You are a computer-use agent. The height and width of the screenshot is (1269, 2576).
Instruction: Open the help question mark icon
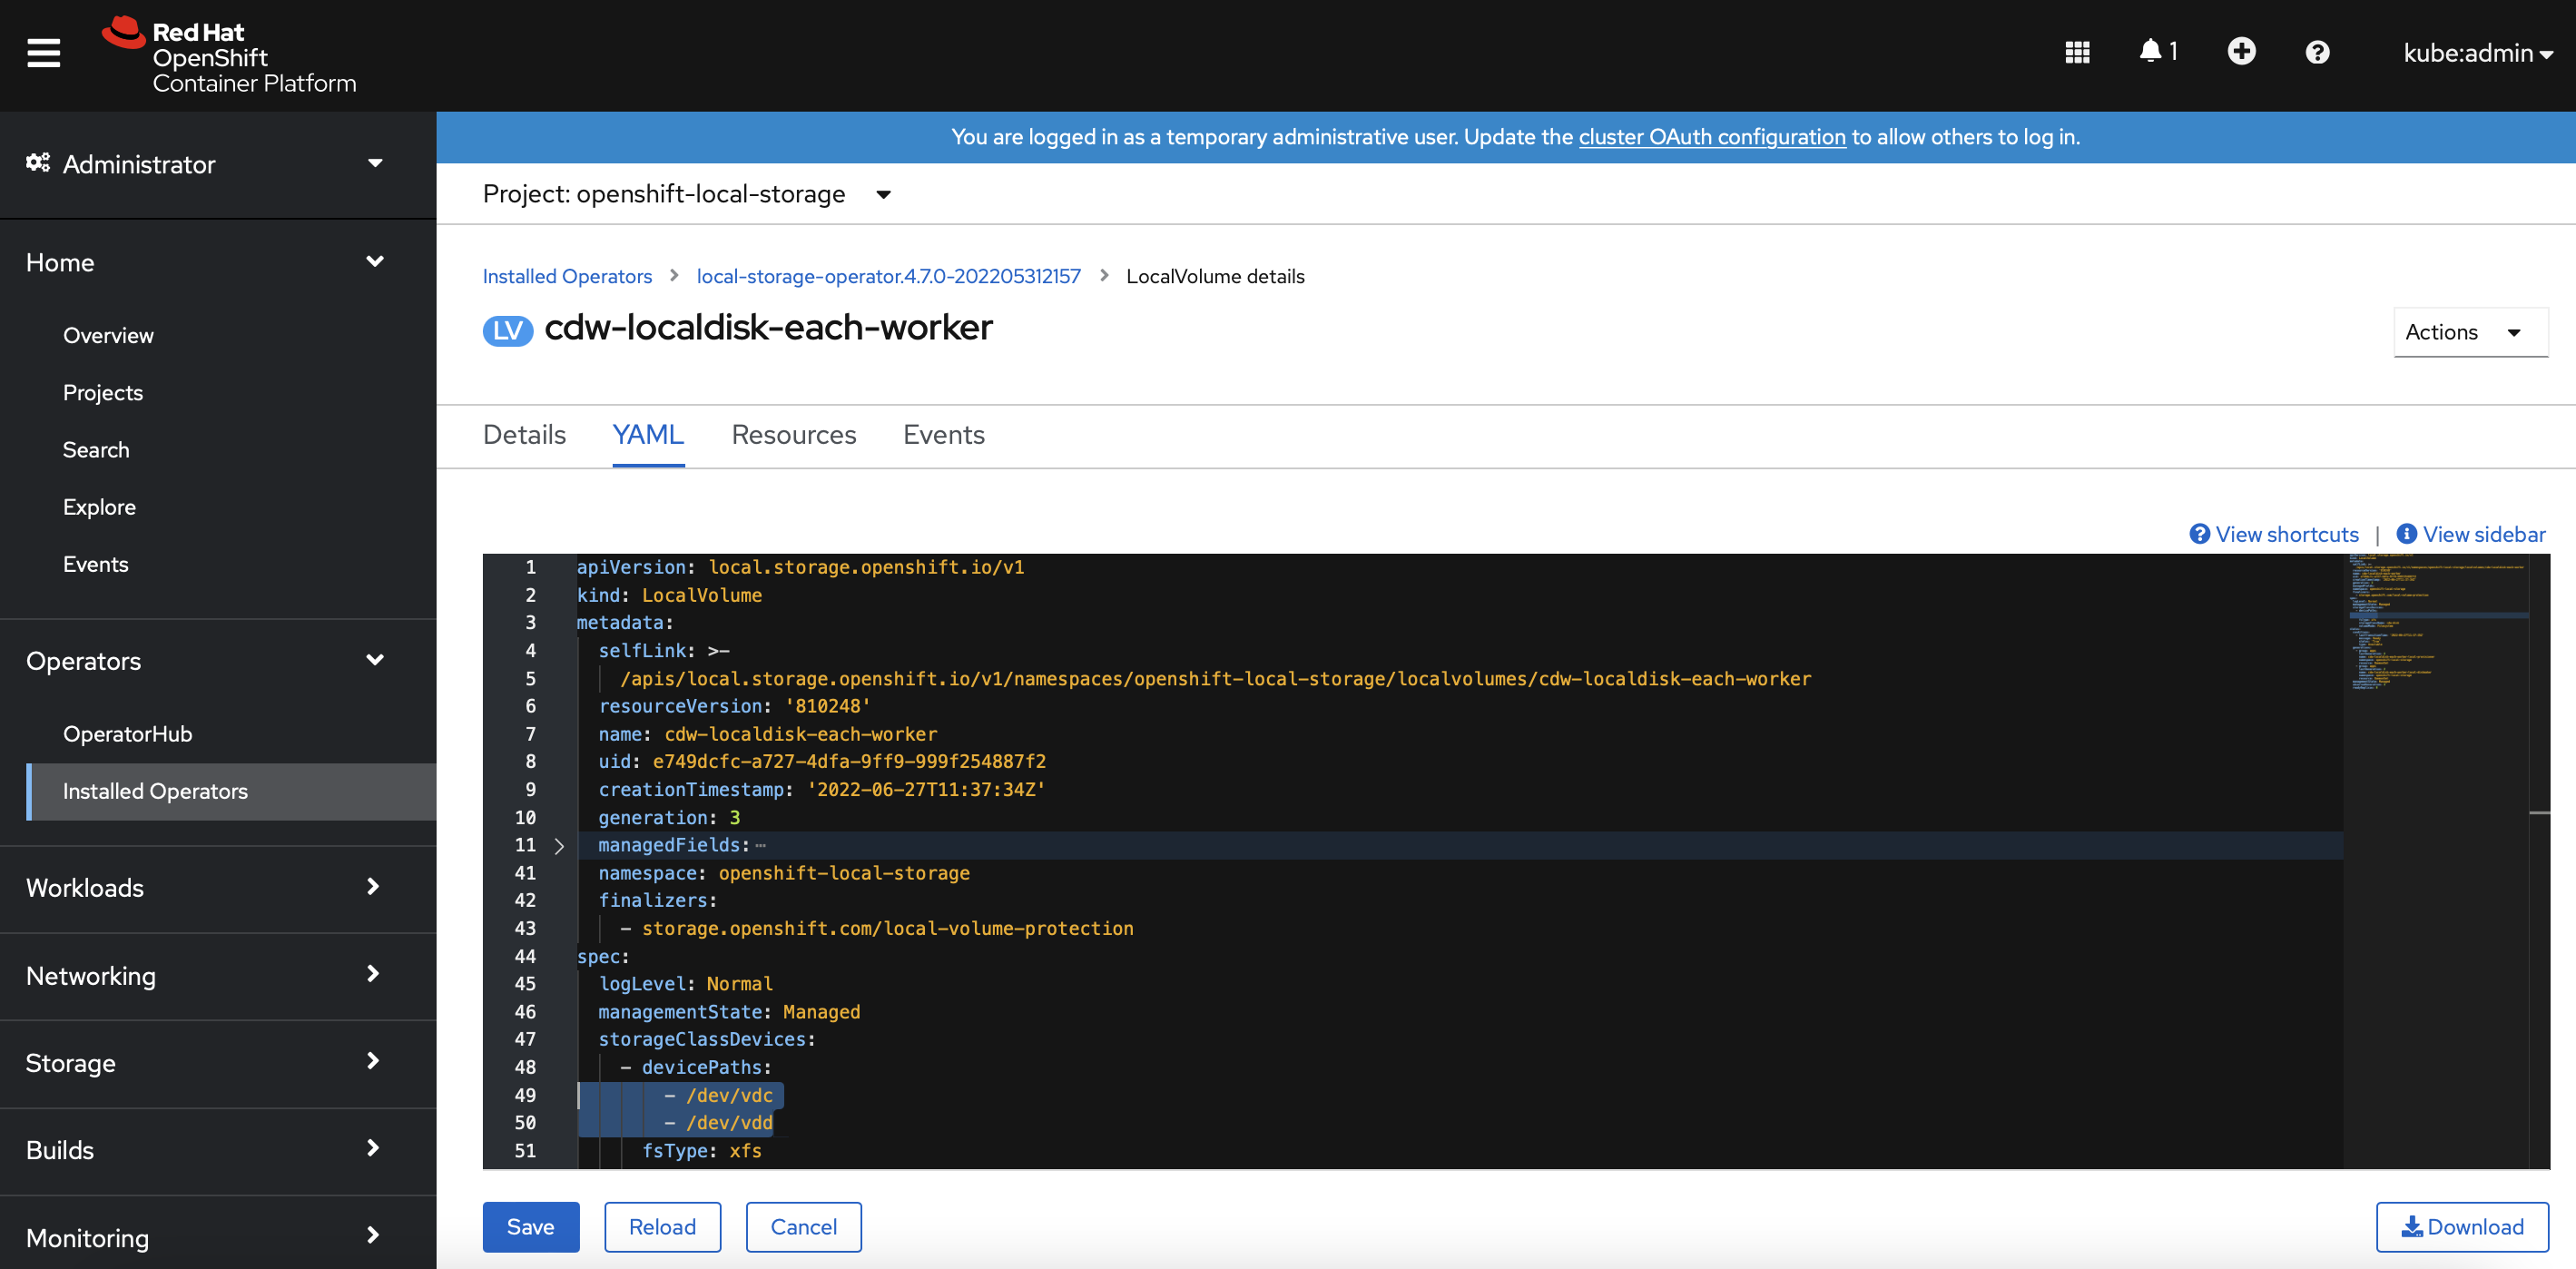point(2317,52)
